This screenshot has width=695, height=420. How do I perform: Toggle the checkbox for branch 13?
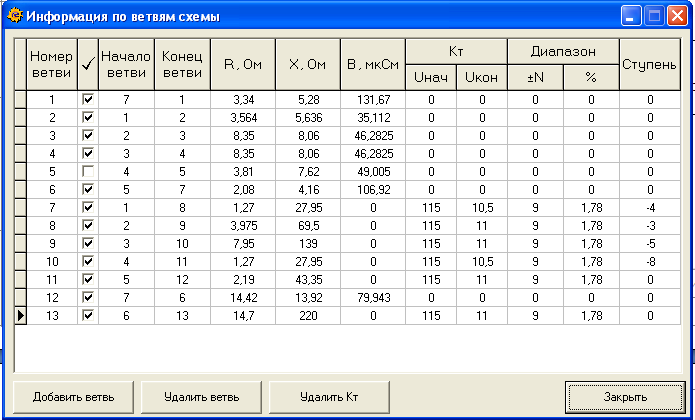(x=88, y=315)
